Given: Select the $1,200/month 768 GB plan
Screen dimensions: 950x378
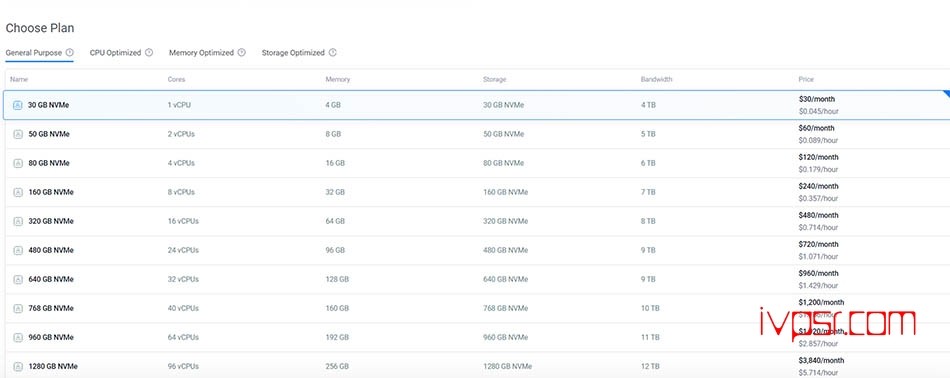Looking at the screenshot, I should click(x=477, y=309).
